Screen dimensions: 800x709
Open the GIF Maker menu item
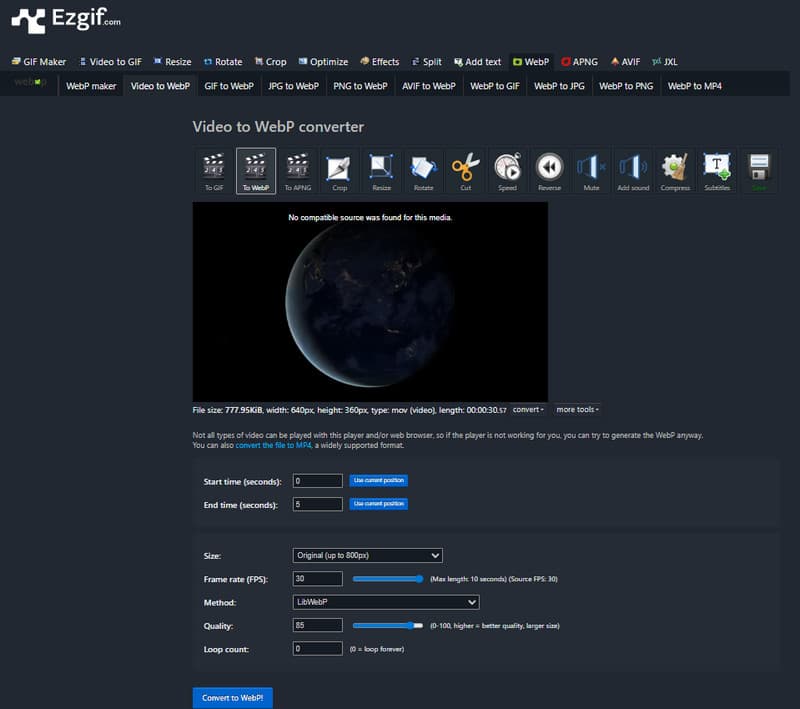[38, 61]
